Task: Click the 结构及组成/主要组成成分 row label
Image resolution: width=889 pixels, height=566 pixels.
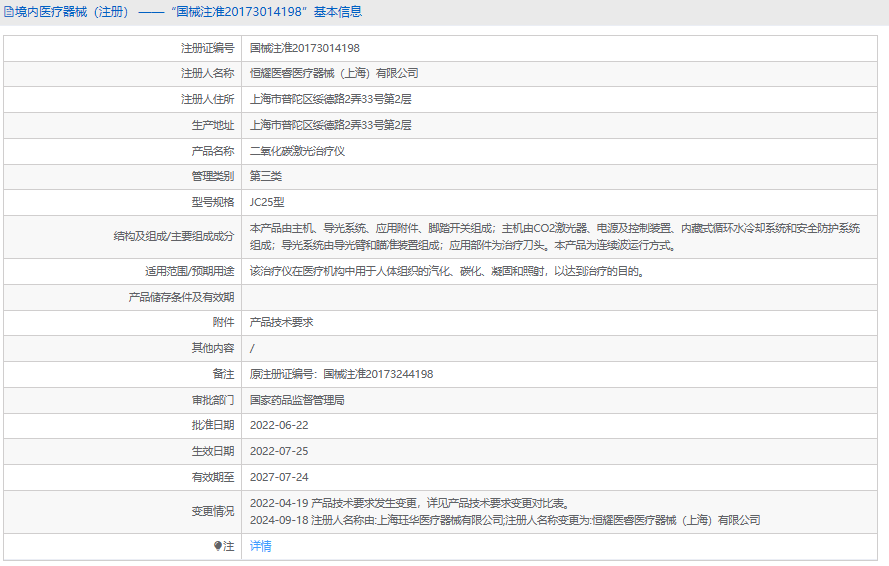Action: point(173,237)
